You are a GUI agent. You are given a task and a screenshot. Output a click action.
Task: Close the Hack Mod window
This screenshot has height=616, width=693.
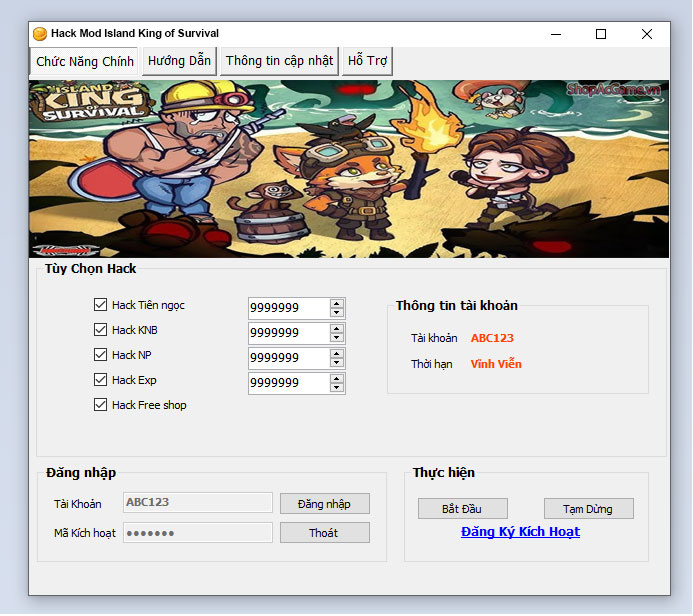click(x=647, y=34)
